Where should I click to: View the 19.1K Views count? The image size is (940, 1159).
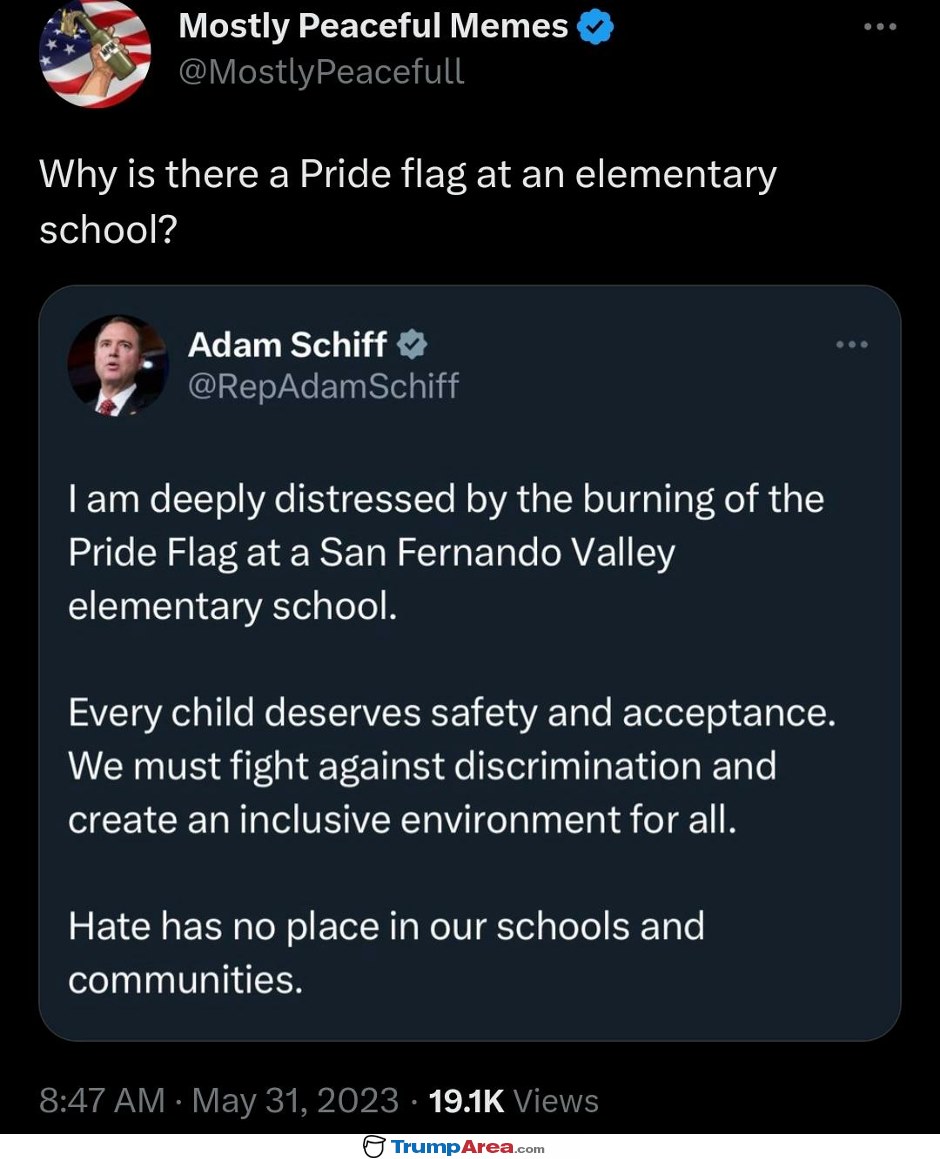coord(514,1101)
